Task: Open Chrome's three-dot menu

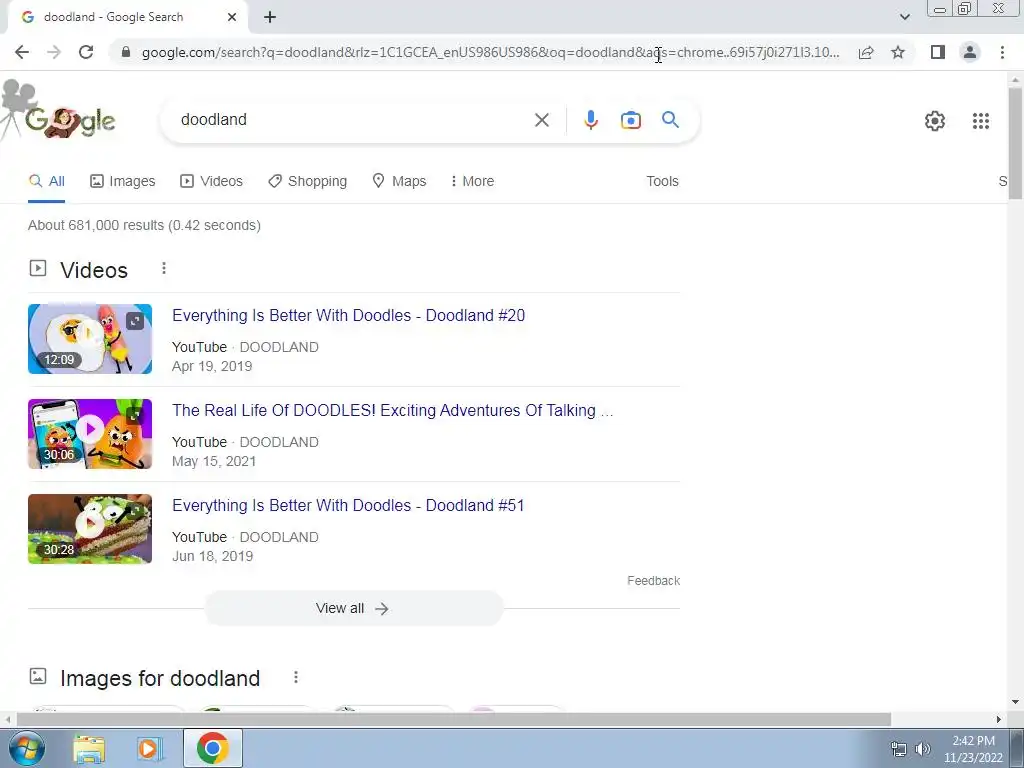Action: (1002, 52)
